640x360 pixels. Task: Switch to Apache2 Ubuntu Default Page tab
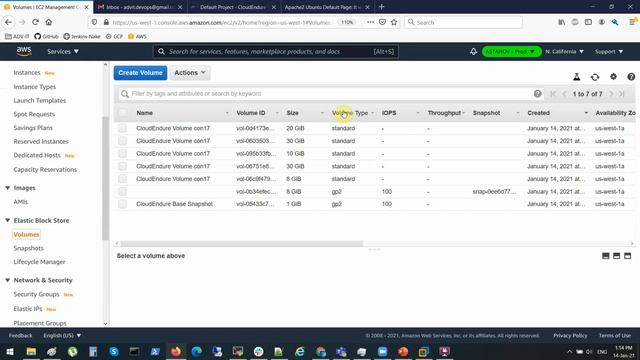(x=327, y=7)
